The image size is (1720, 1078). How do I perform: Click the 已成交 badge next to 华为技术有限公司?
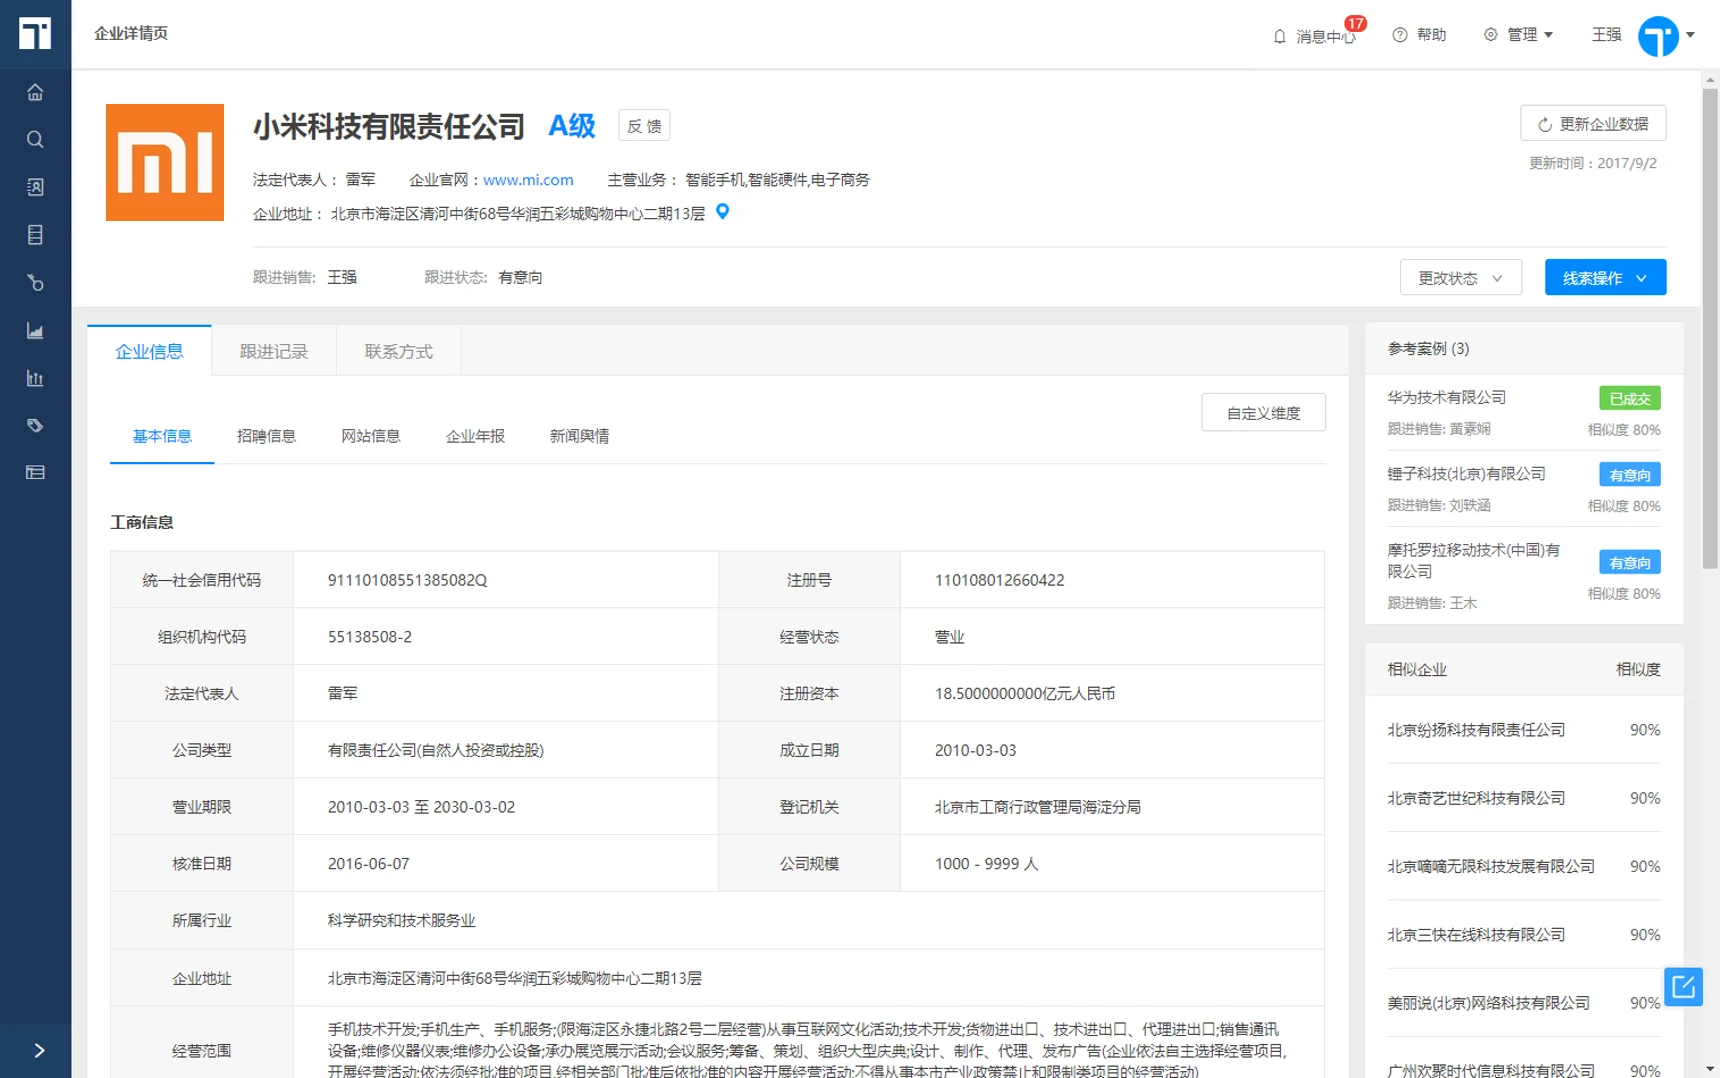point(1629,397)
